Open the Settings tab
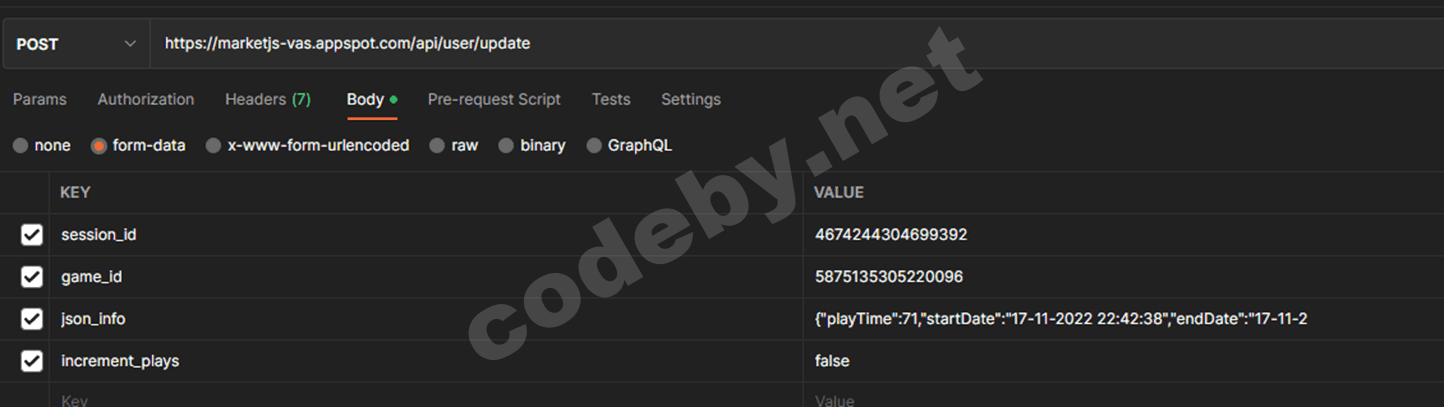 pos(691,99)
